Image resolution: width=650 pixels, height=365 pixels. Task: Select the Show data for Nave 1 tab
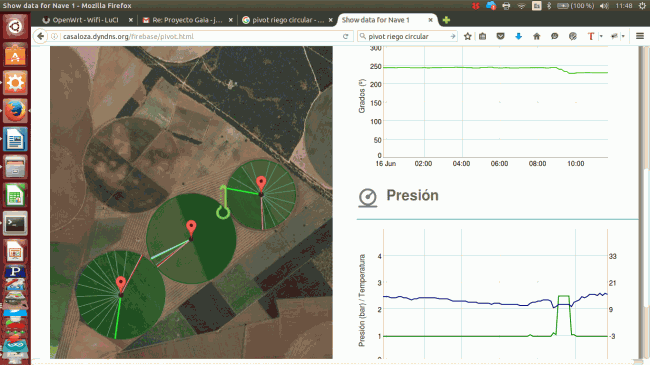click(376, 20)
